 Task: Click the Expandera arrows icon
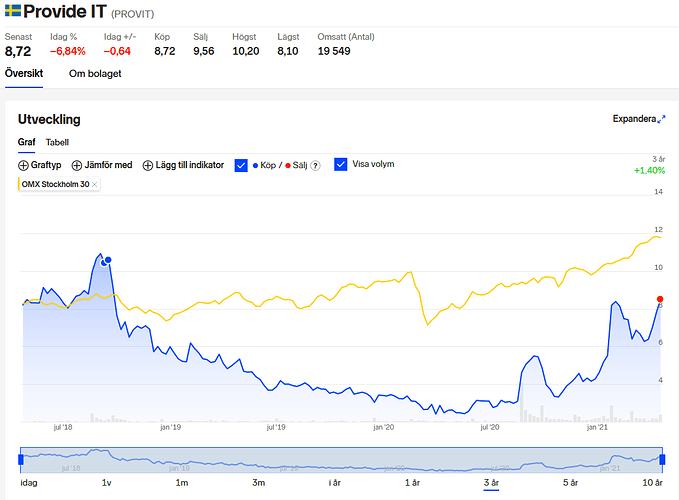pos(661,119)
